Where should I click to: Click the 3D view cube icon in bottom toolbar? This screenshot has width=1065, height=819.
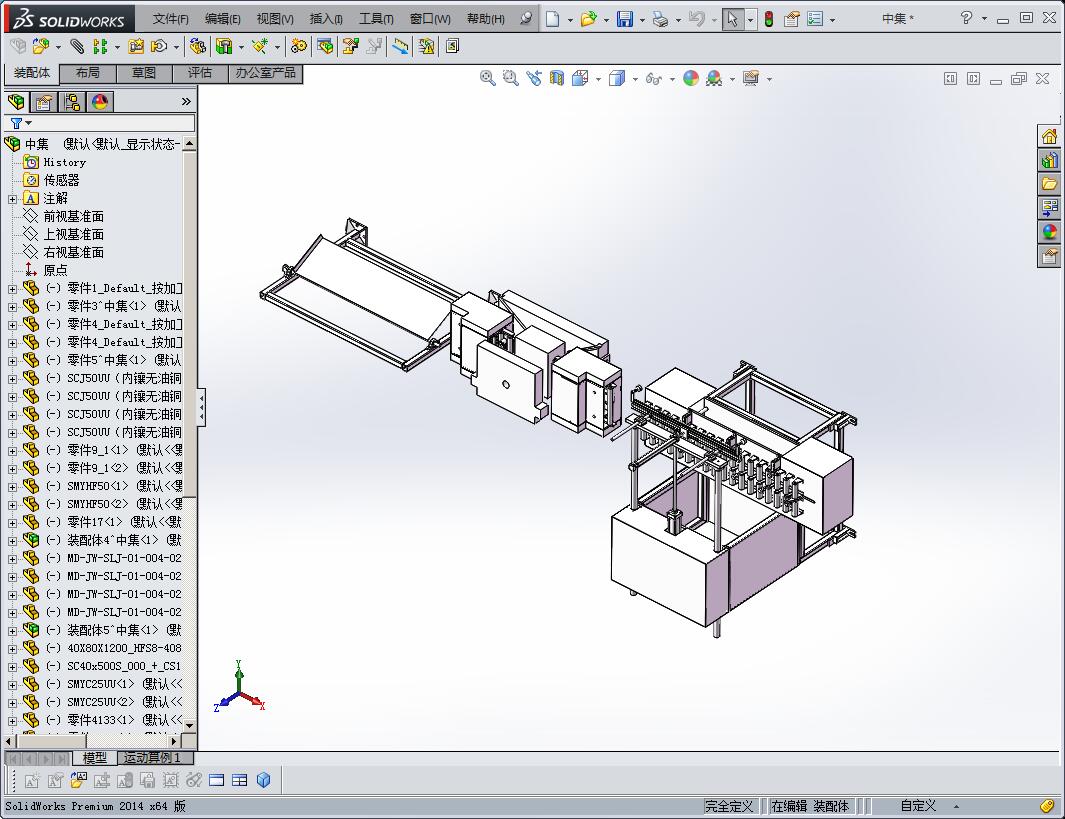(x=264, y=780)
